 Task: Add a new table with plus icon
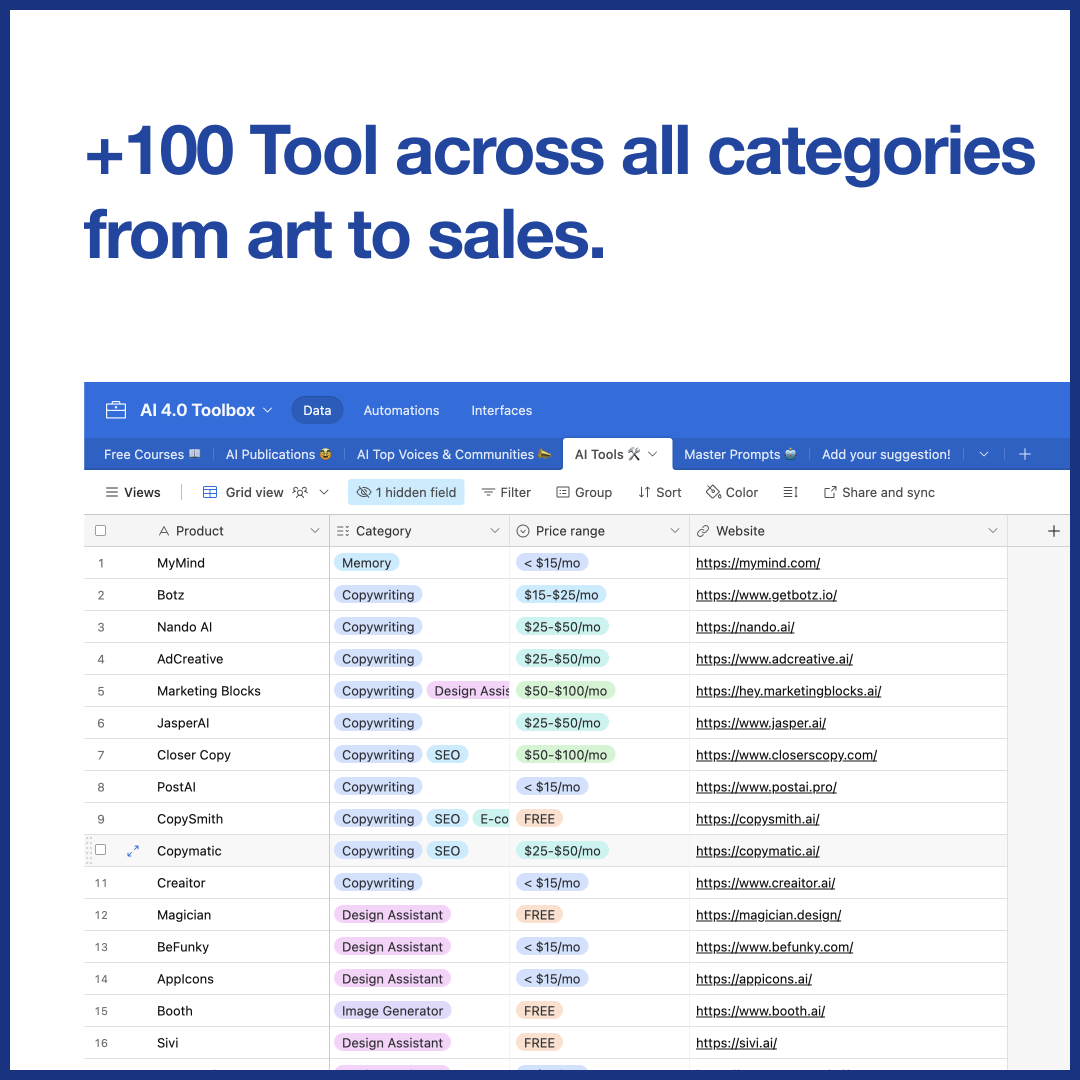pyautogui.click(x=1025, y=454)
